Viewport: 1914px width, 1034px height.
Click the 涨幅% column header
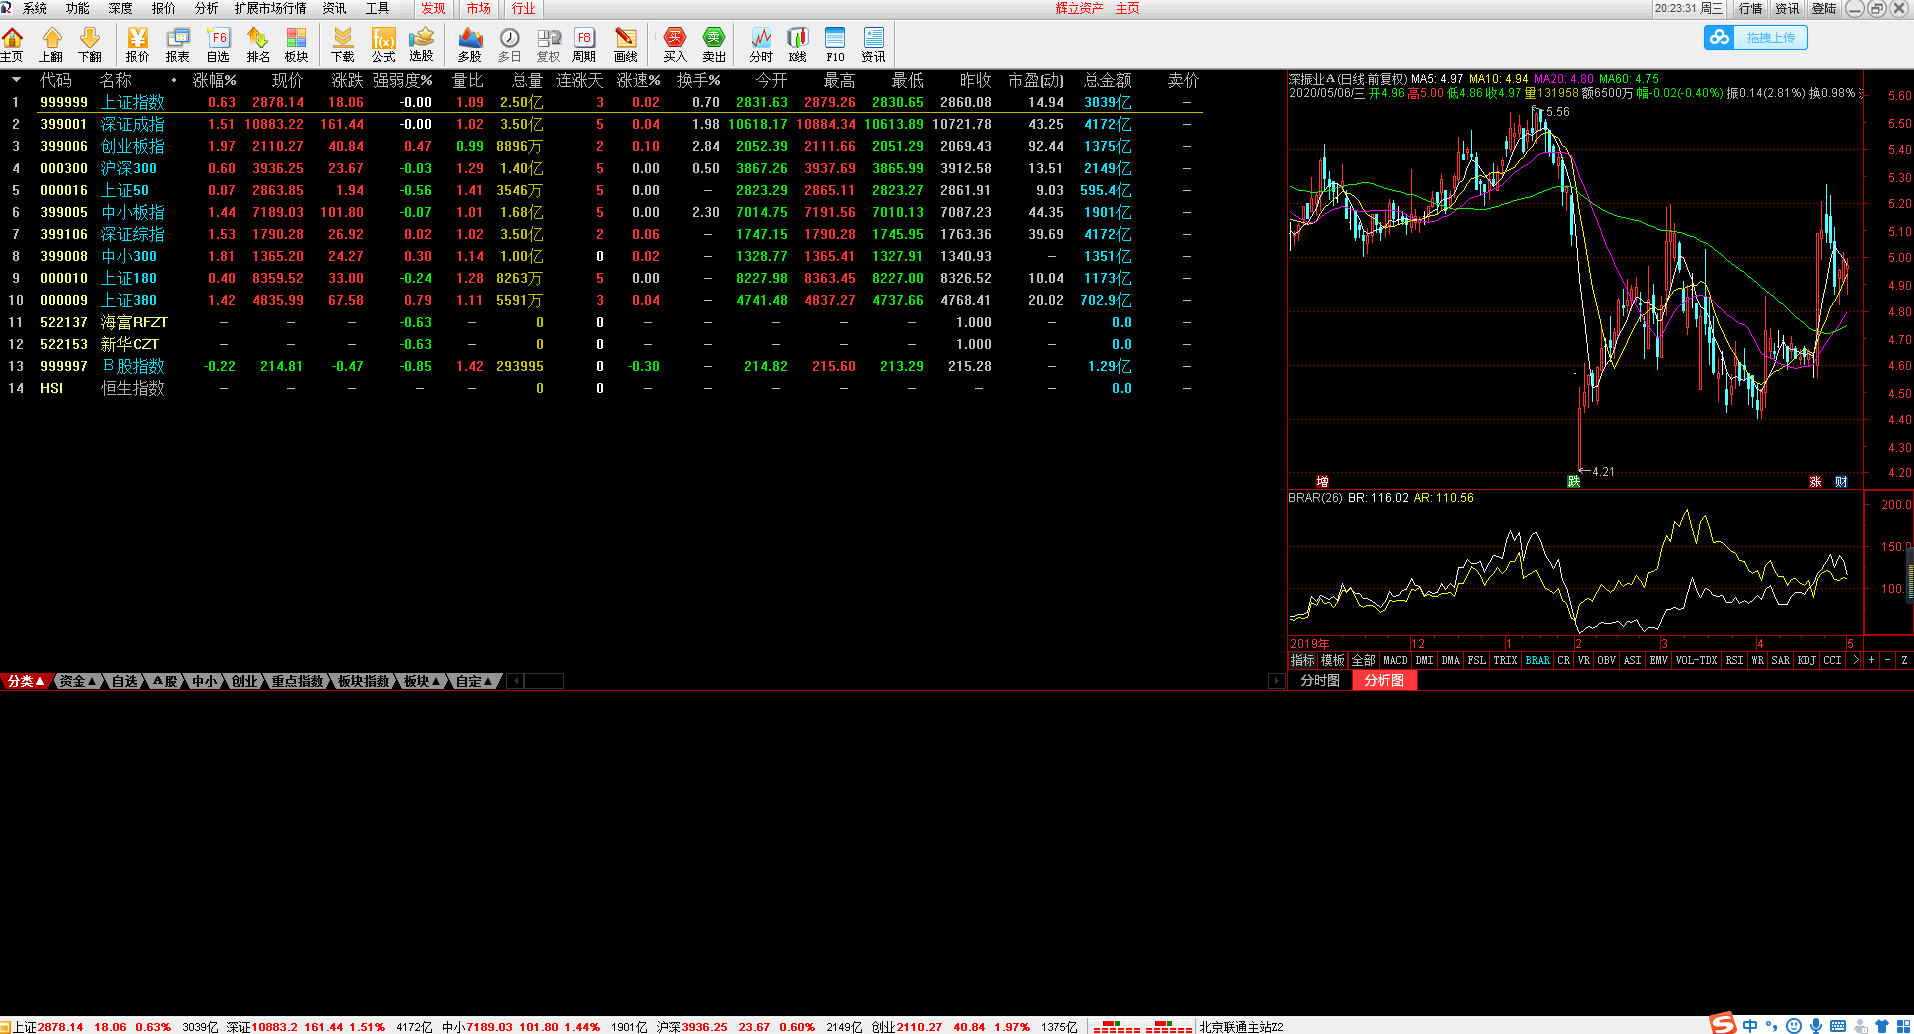214,80
